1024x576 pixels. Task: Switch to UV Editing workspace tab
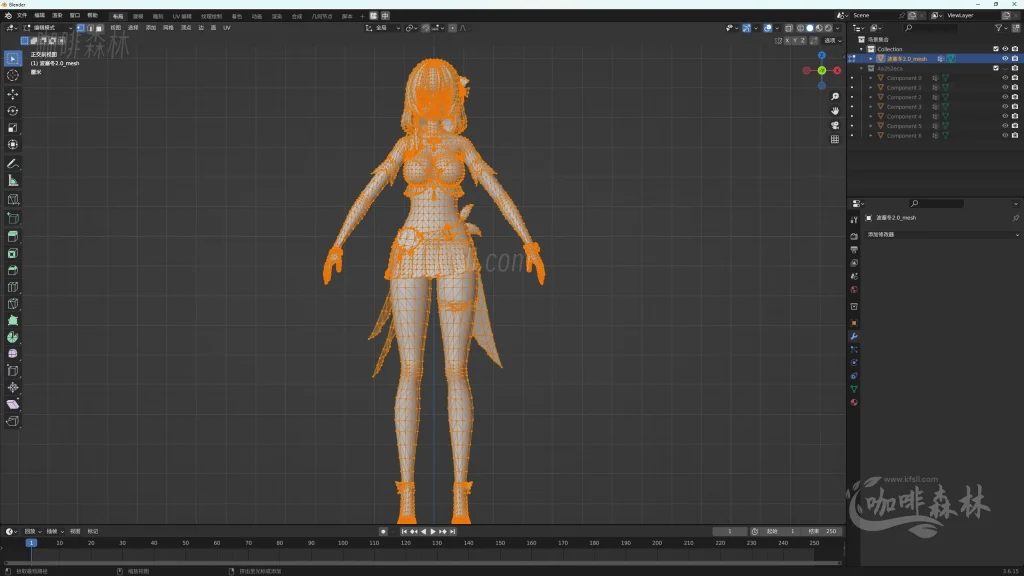pos(182,16)
